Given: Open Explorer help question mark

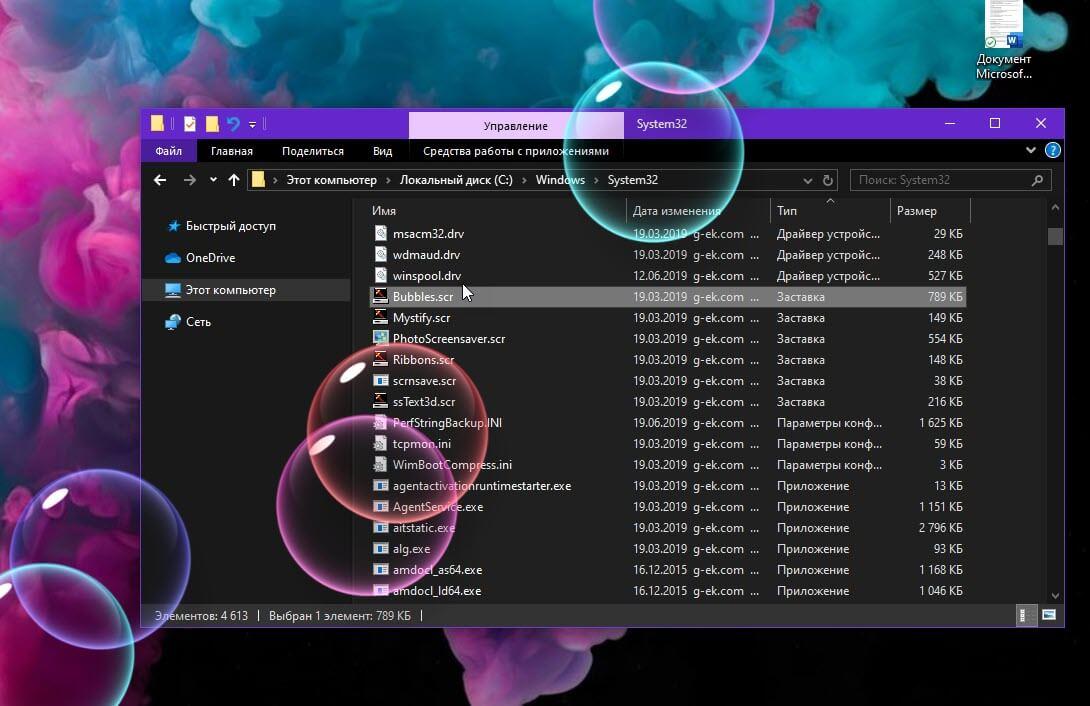Looking at the screenshot, I should (1052, 150).
